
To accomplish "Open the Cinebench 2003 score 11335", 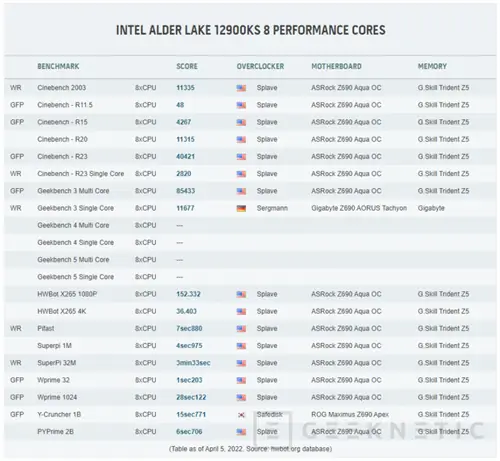I will click(185, 88).
